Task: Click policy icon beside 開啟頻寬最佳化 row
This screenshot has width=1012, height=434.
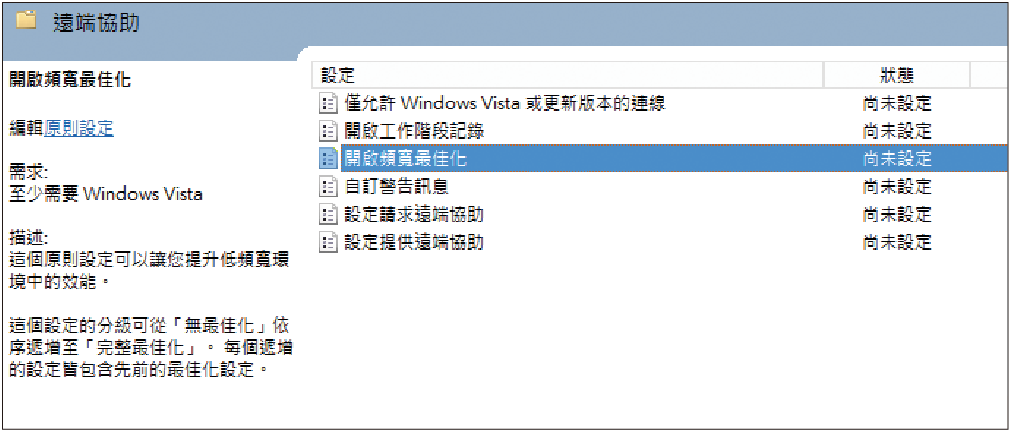Action: coord(329,159)
